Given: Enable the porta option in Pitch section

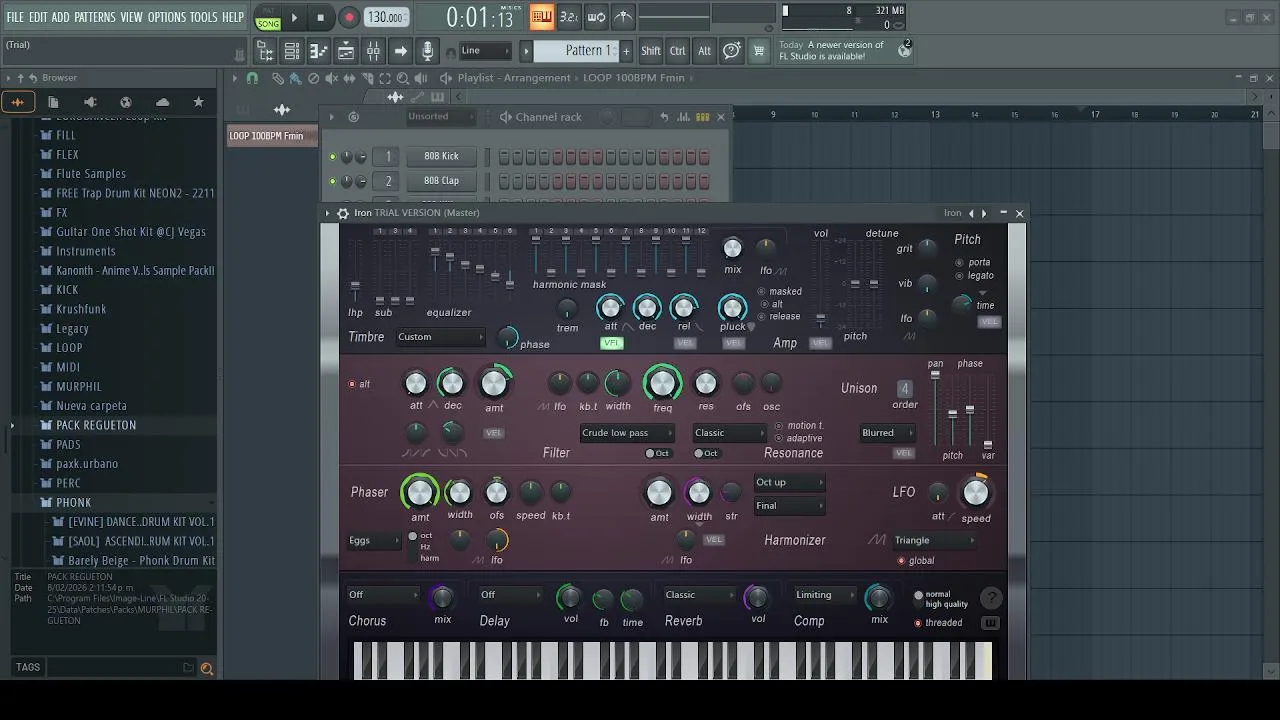Looking at the screenshot, I should 960,263.
